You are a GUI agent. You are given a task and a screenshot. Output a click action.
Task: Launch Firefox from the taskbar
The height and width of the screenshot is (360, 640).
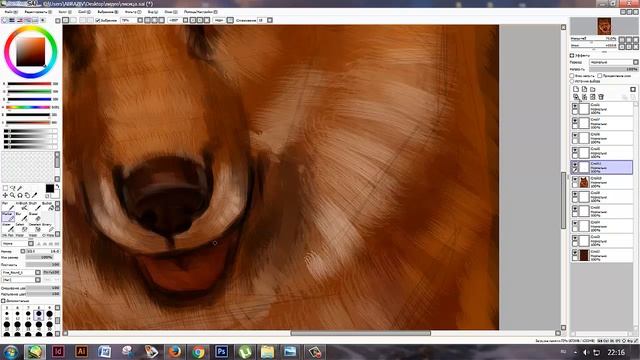(175, 351)
